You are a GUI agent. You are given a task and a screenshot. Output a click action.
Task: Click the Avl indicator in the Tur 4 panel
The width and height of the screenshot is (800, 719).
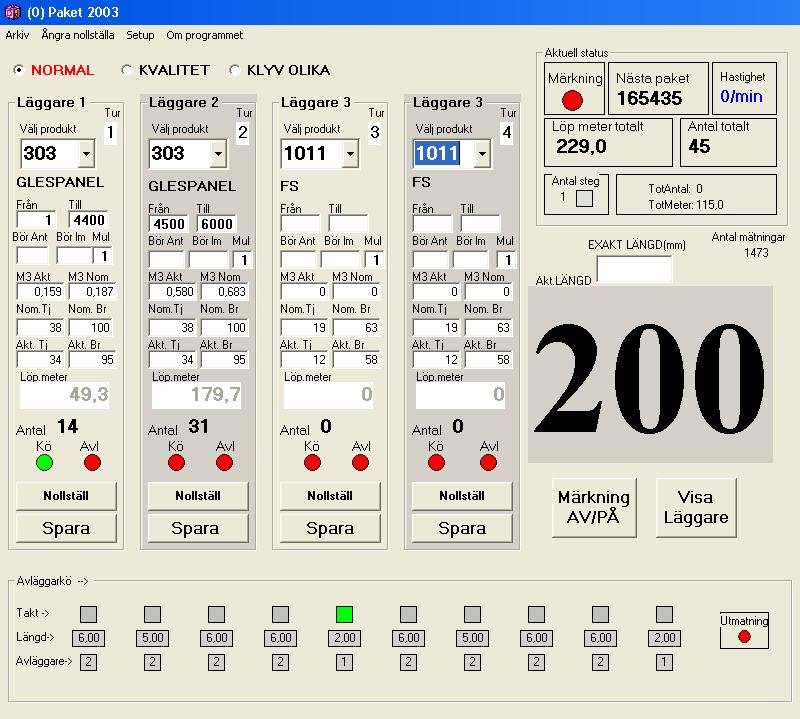[x=488, y=463]
